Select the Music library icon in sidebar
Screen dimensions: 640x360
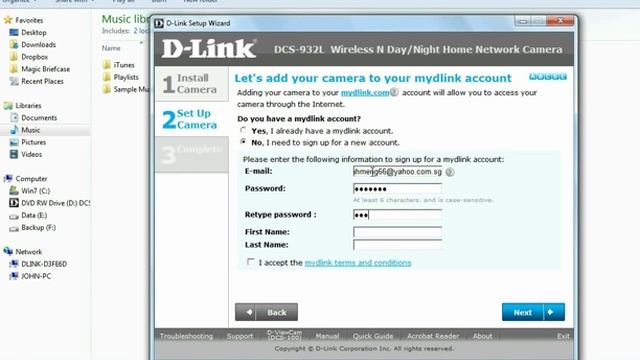[x=14, y=130]
